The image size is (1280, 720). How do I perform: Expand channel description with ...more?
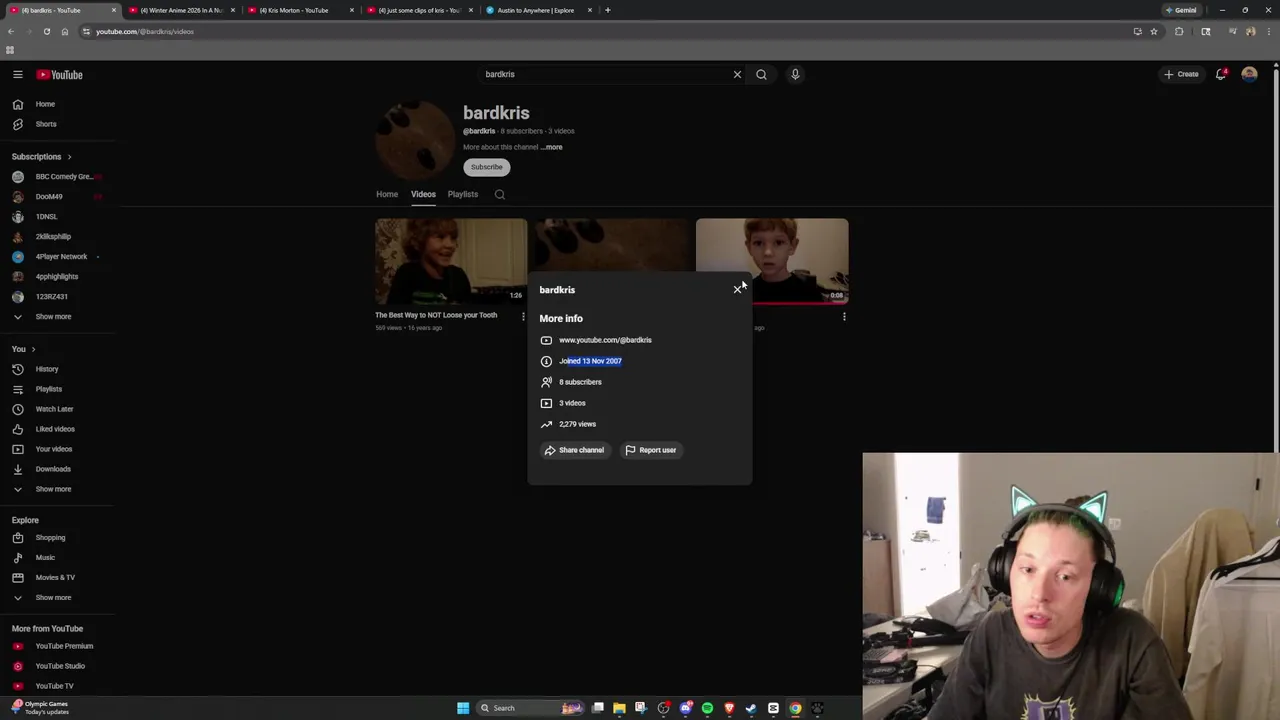(552, 147)
